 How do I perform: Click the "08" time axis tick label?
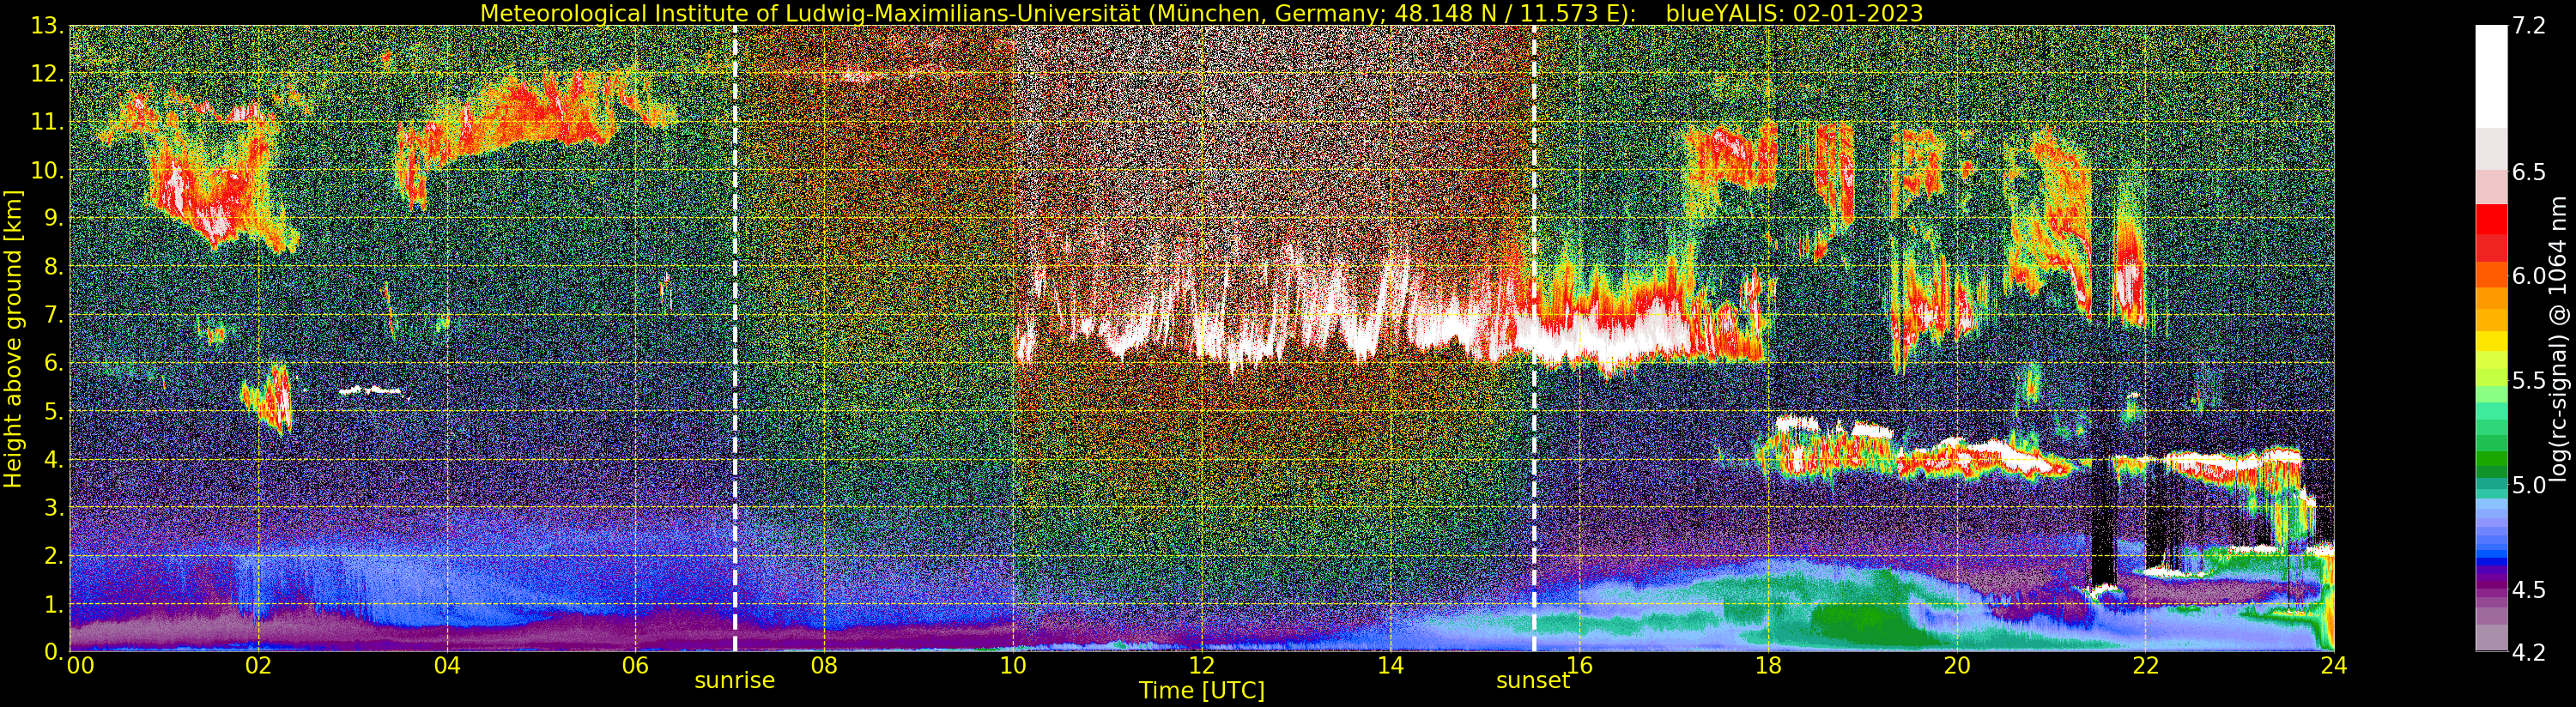click(824, 665)
